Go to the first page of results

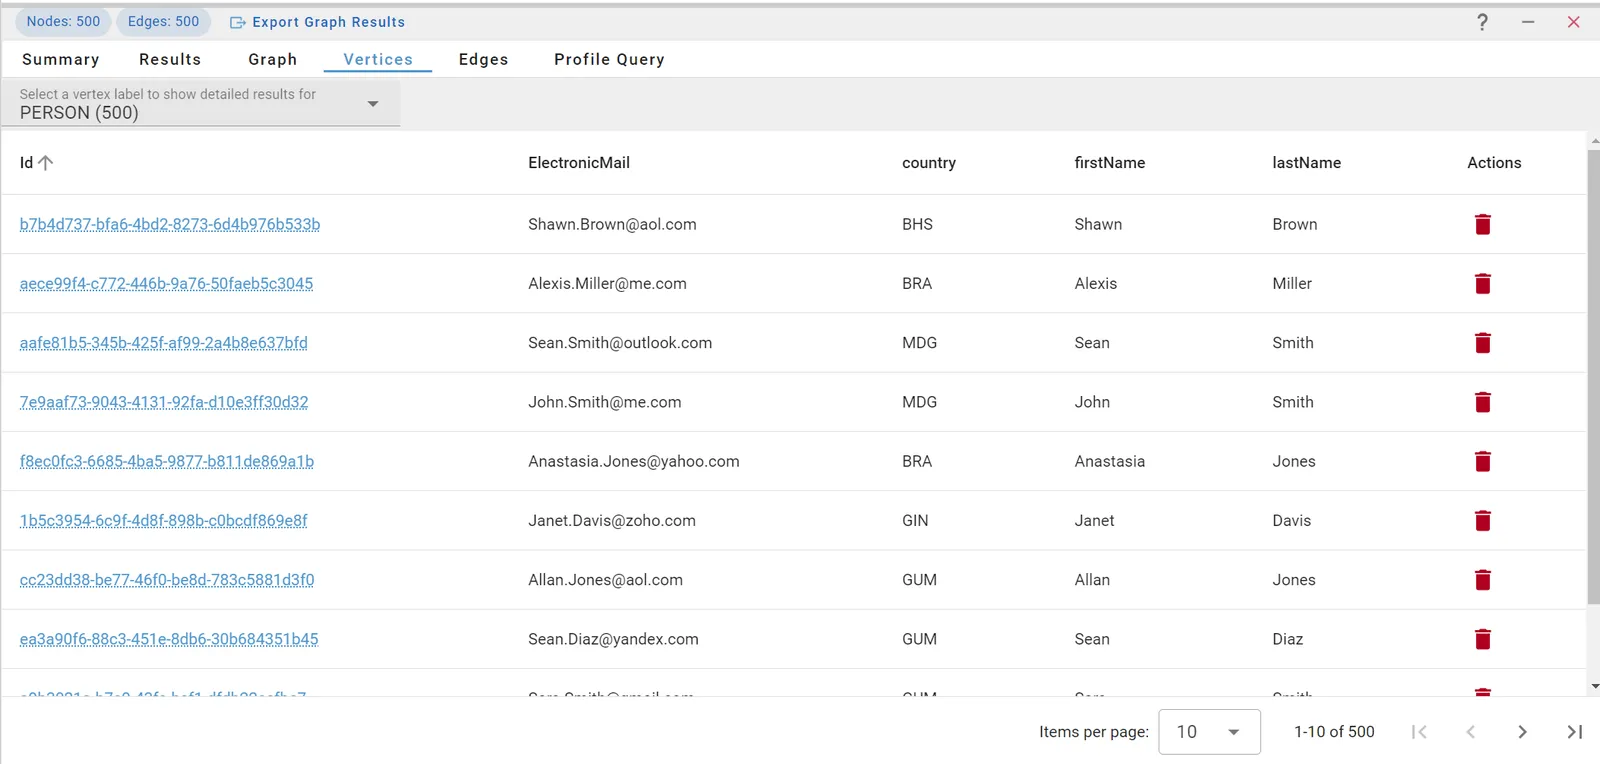[x=1419, y=732]
